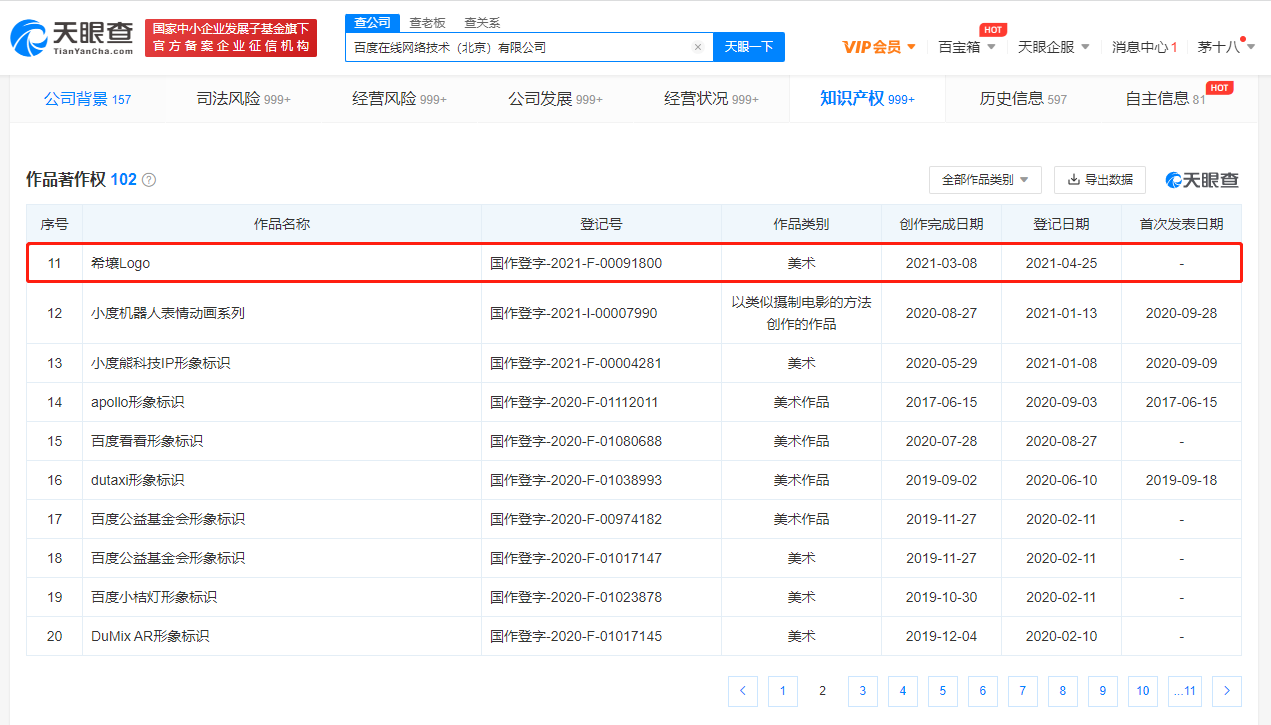Image resolution: width=1271 pixels, height=725 pixels.
Task: Open the VIP会员 dropdown menu
Action: coord(879,47)
